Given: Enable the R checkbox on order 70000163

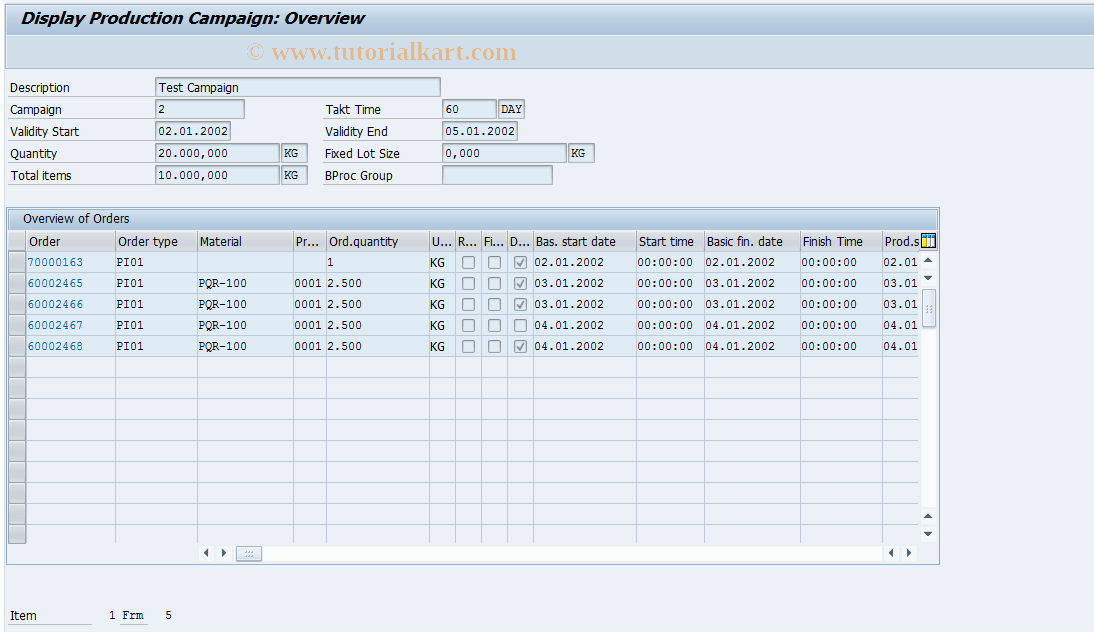Looking at the screenshot, I should tap(468, 262).
